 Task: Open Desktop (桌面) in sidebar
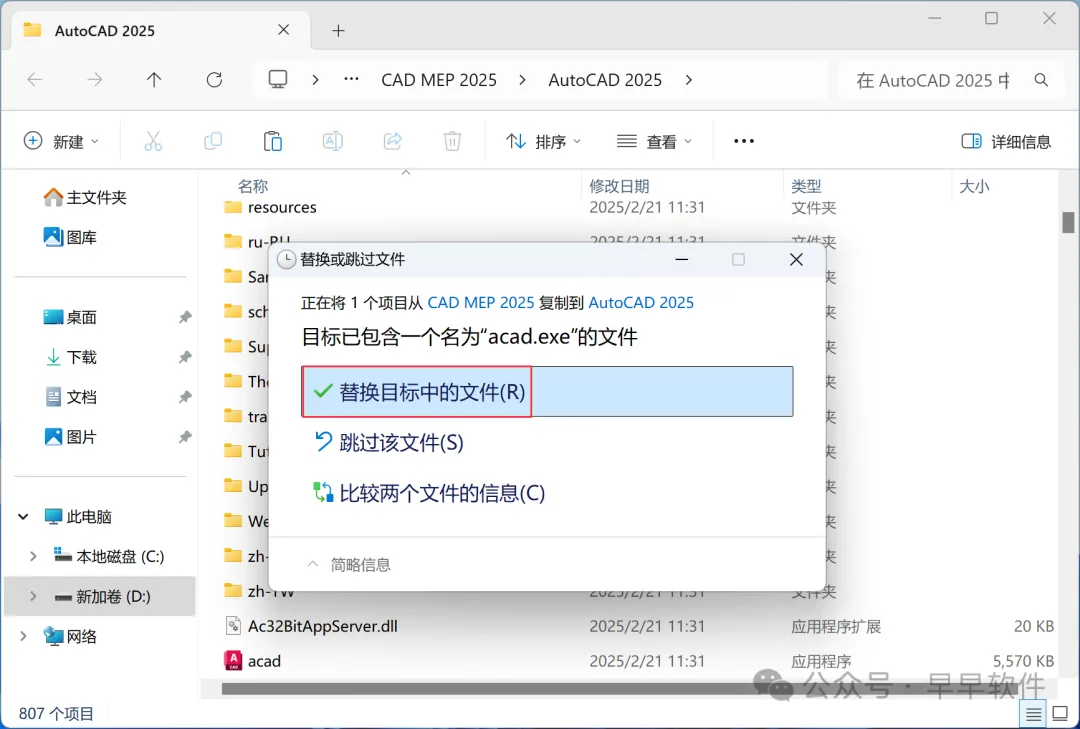point(70,317)
